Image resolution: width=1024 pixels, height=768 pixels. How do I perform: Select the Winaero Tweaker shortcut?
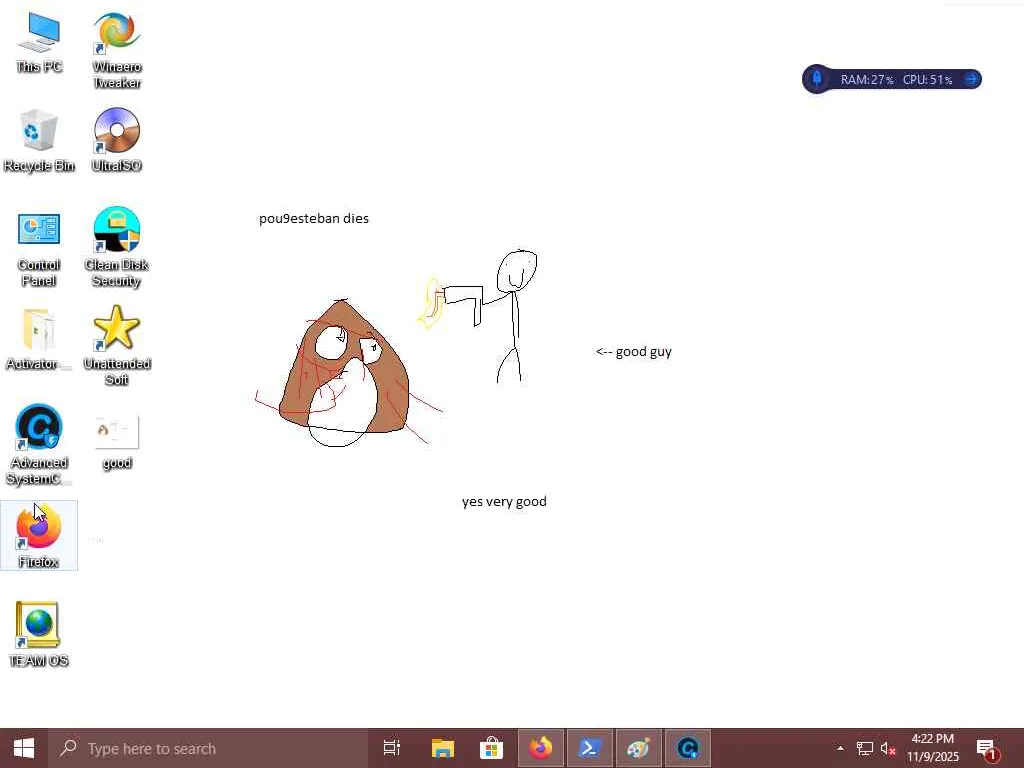coord(116,50)
